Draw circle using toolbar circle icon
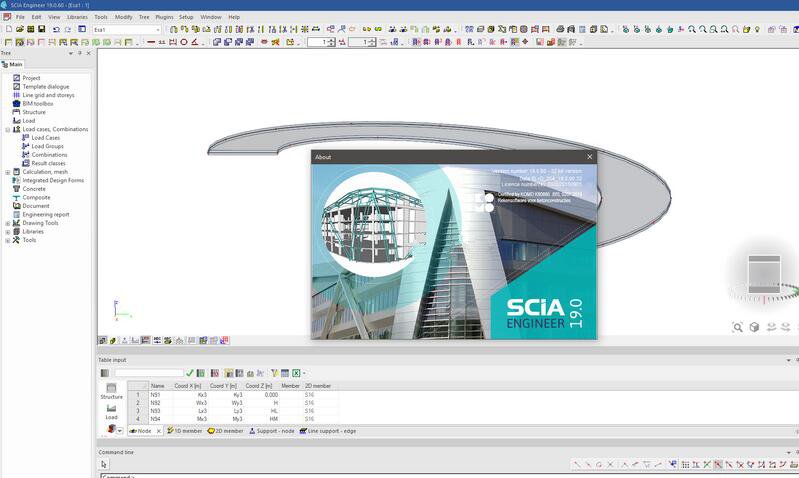This screenshot has height=478, width=799. [x=184, y=42]
